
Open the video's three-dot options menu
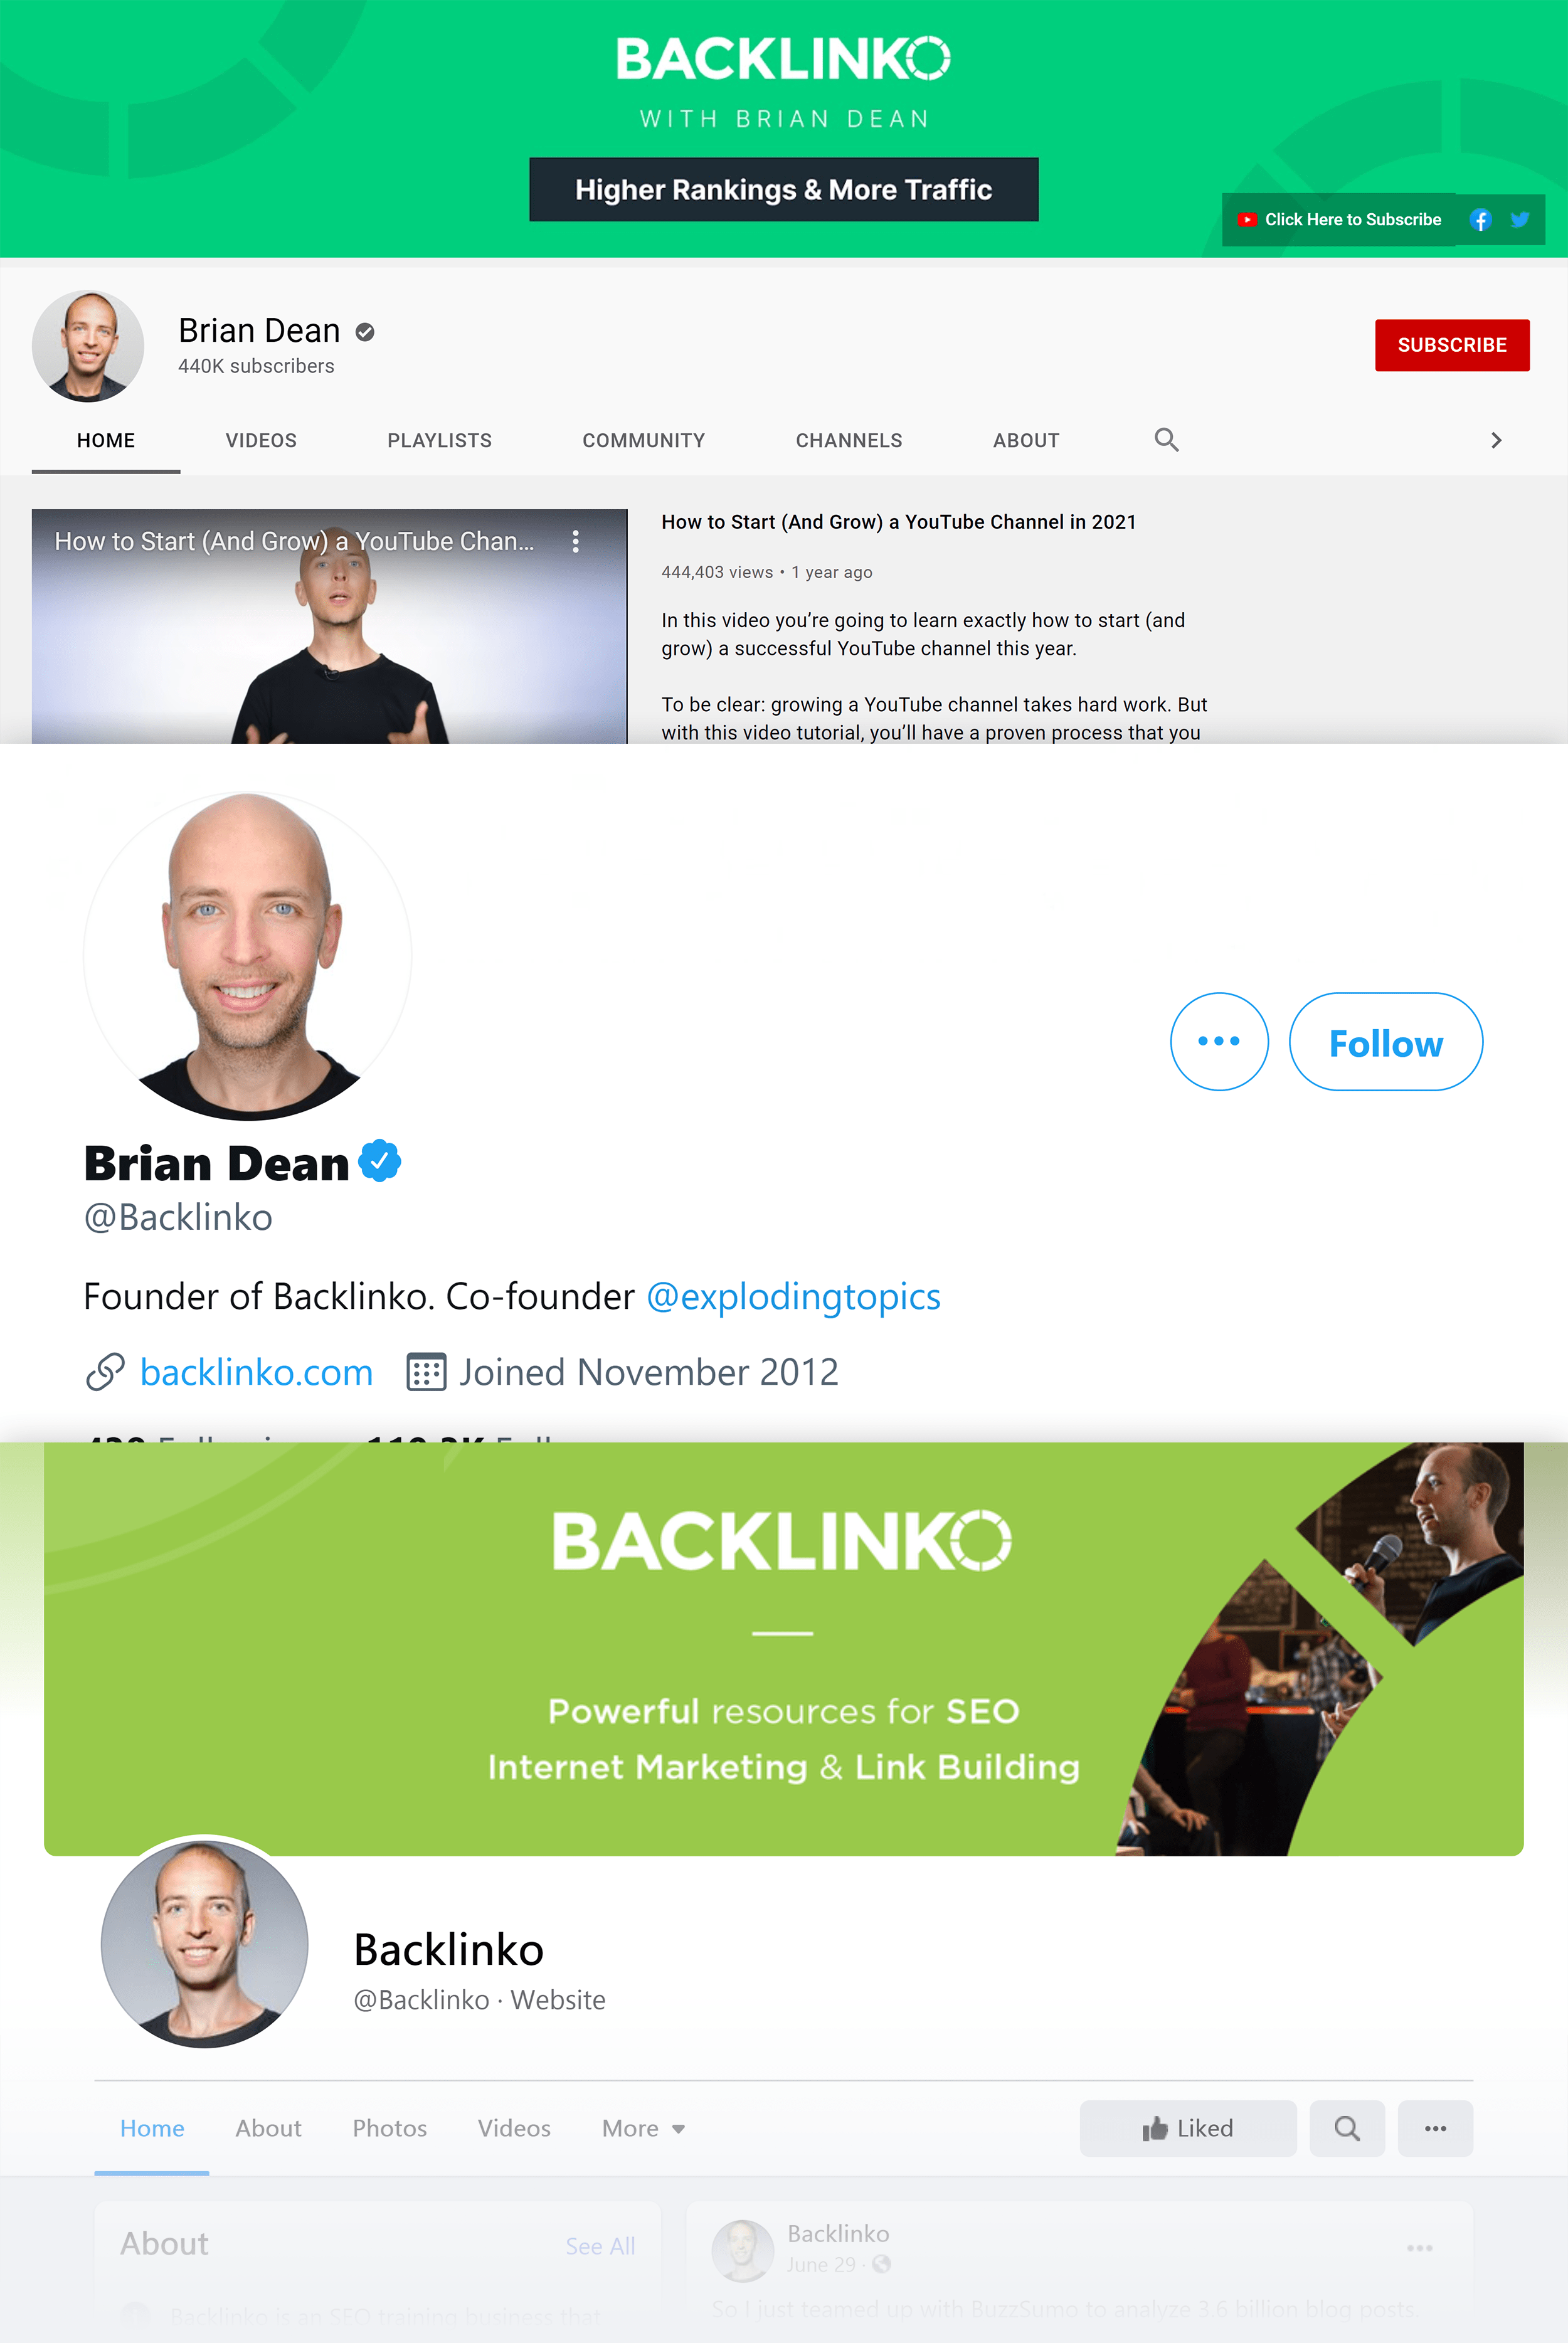point(575,541)
